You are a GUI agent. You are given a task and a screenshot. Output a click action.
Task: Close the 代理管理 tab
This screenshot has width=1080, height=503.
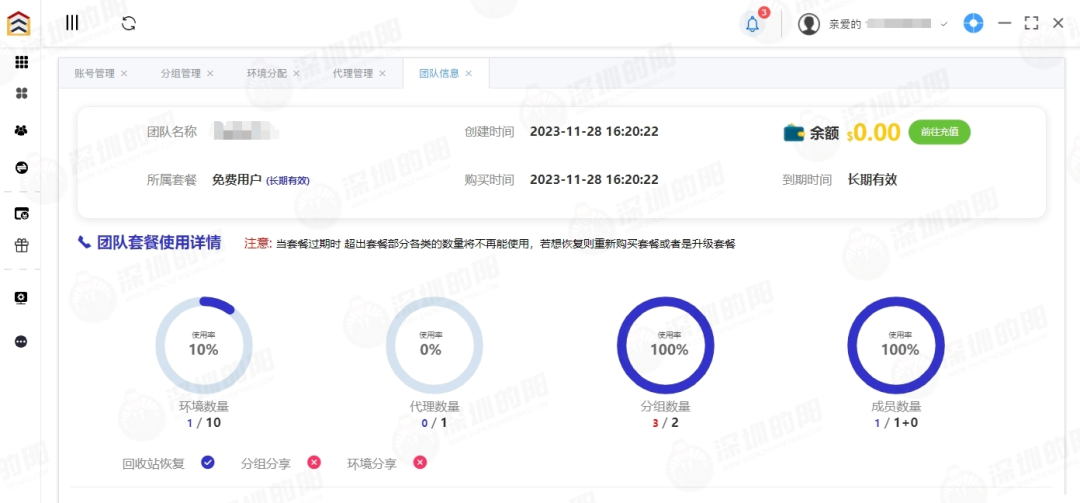point(382,74)
